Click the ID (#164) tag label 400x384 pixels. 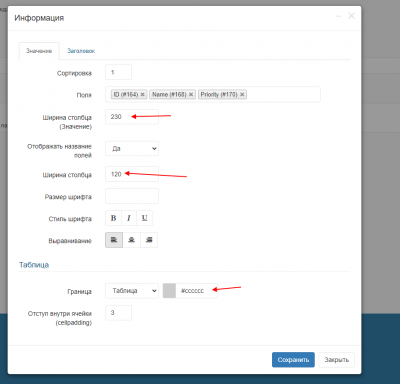click(126, 95)
